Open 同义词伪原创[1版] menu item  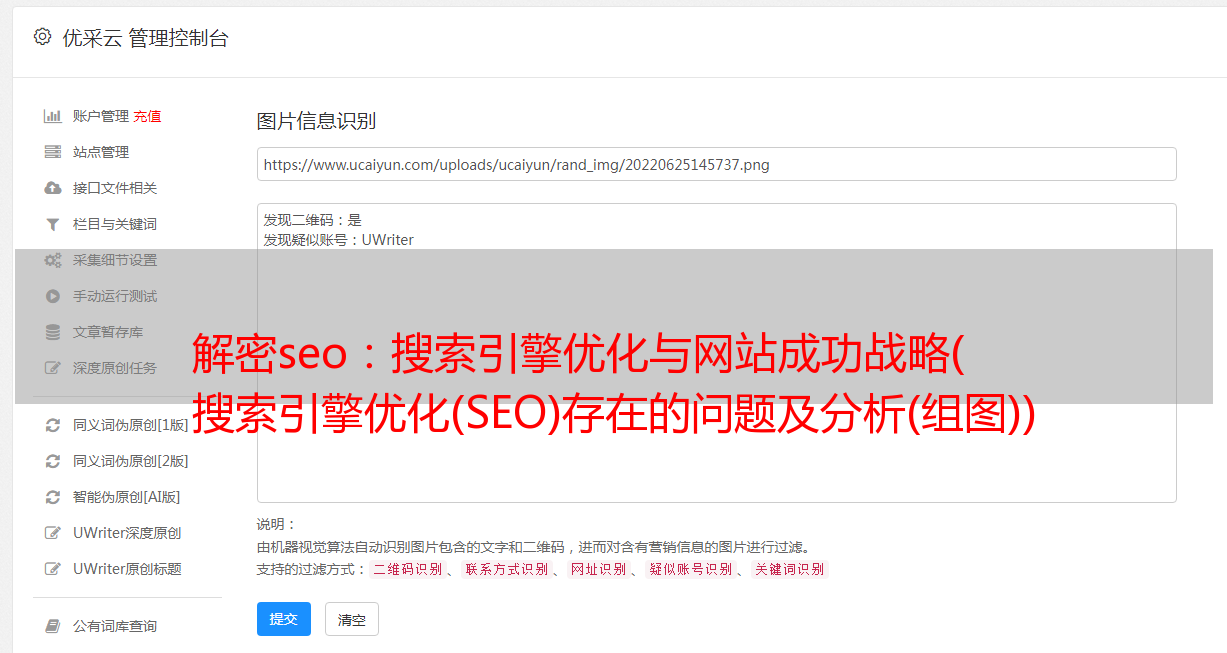[x=131, y=425]
